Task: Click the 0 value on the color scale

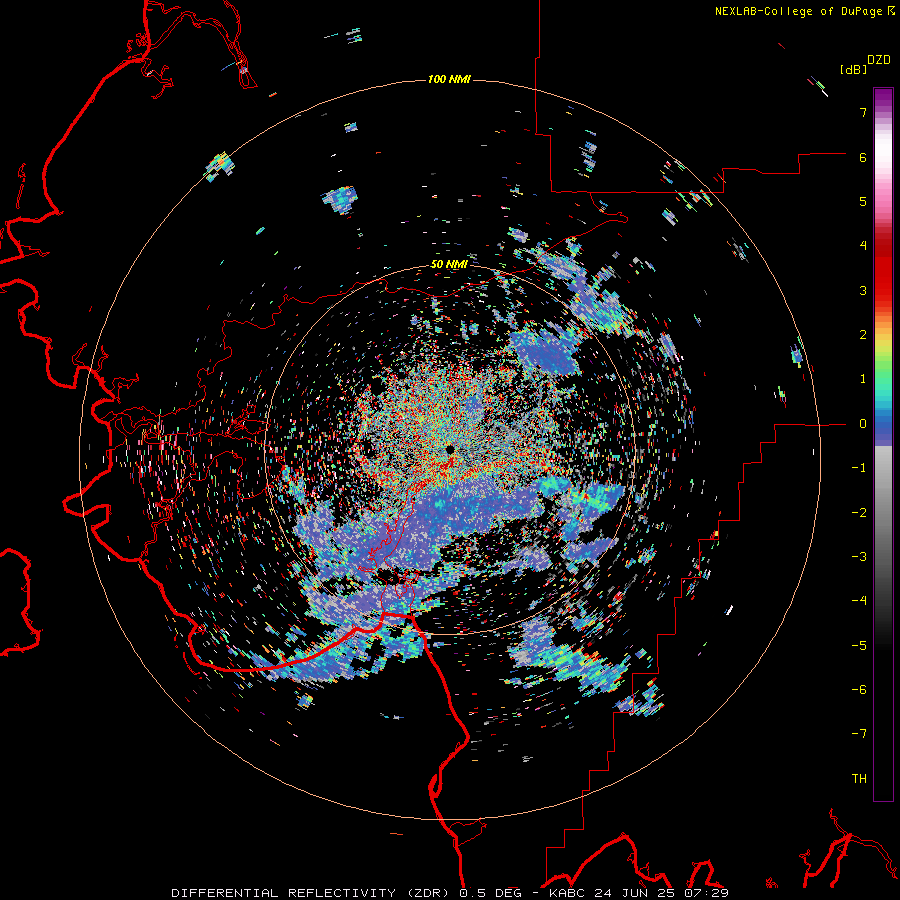Action: click(x=863, y=424)
